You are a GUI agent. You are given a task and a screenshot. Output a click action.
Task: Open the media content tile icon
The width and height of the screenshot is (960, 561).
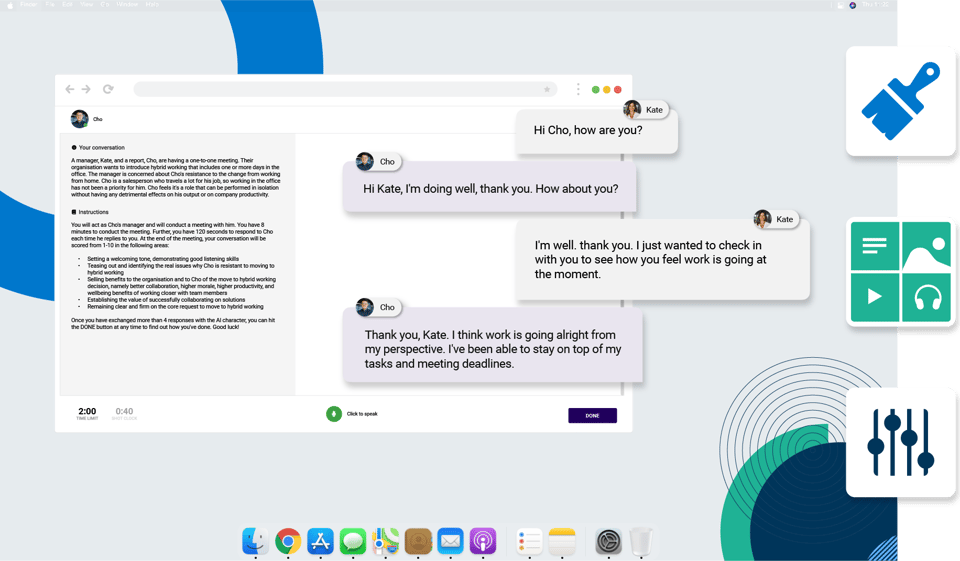point(900,271)
